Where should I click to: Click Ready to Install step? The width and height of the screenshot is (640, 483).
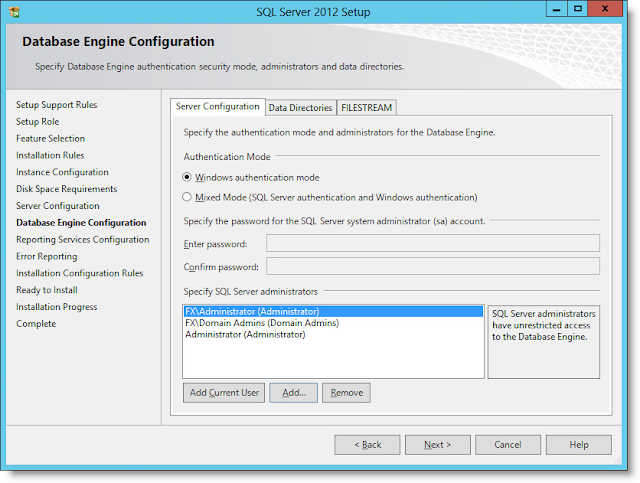[47, 290]
